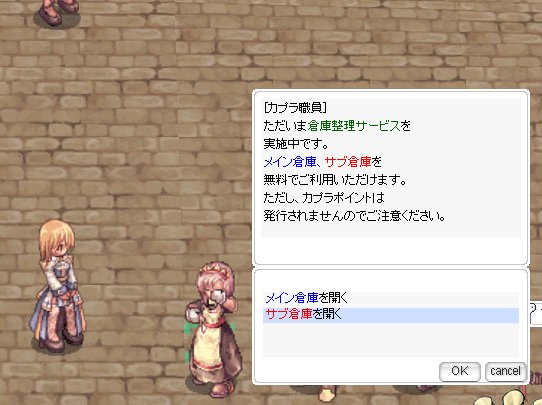Select the highlighted サブ倉庫を開く option
The width and height of the screenshot is (542, 405).
point(391,315)
